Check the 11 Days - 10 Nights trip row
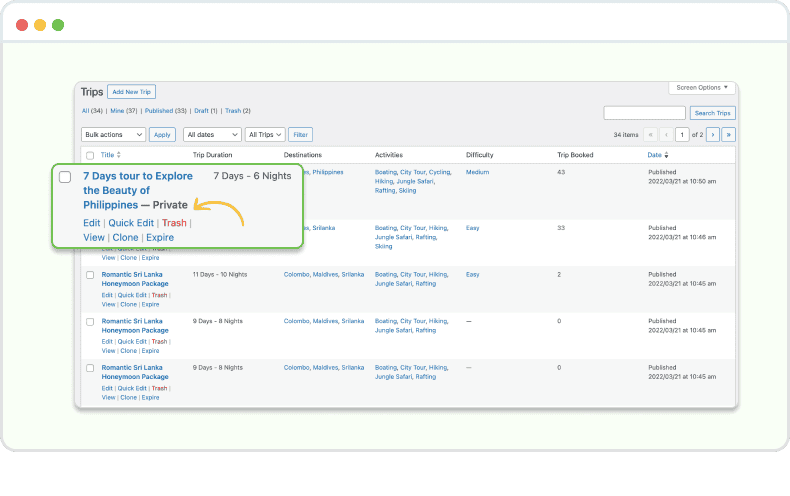Image resolution: width=790 pixels, height=496 pixels. coord(90,274)
